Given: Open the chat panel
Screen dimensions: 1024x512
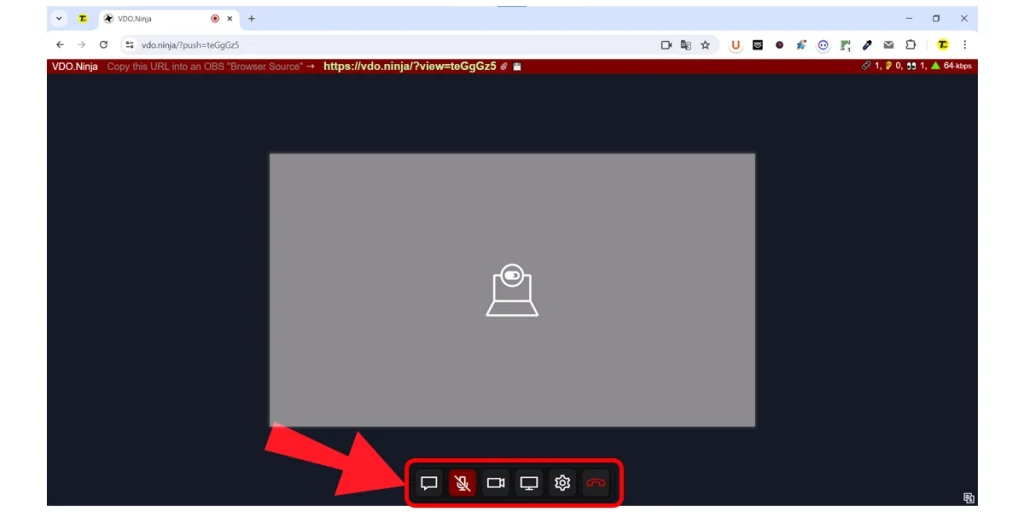Looking at the screenshot, I should [429, 483].
